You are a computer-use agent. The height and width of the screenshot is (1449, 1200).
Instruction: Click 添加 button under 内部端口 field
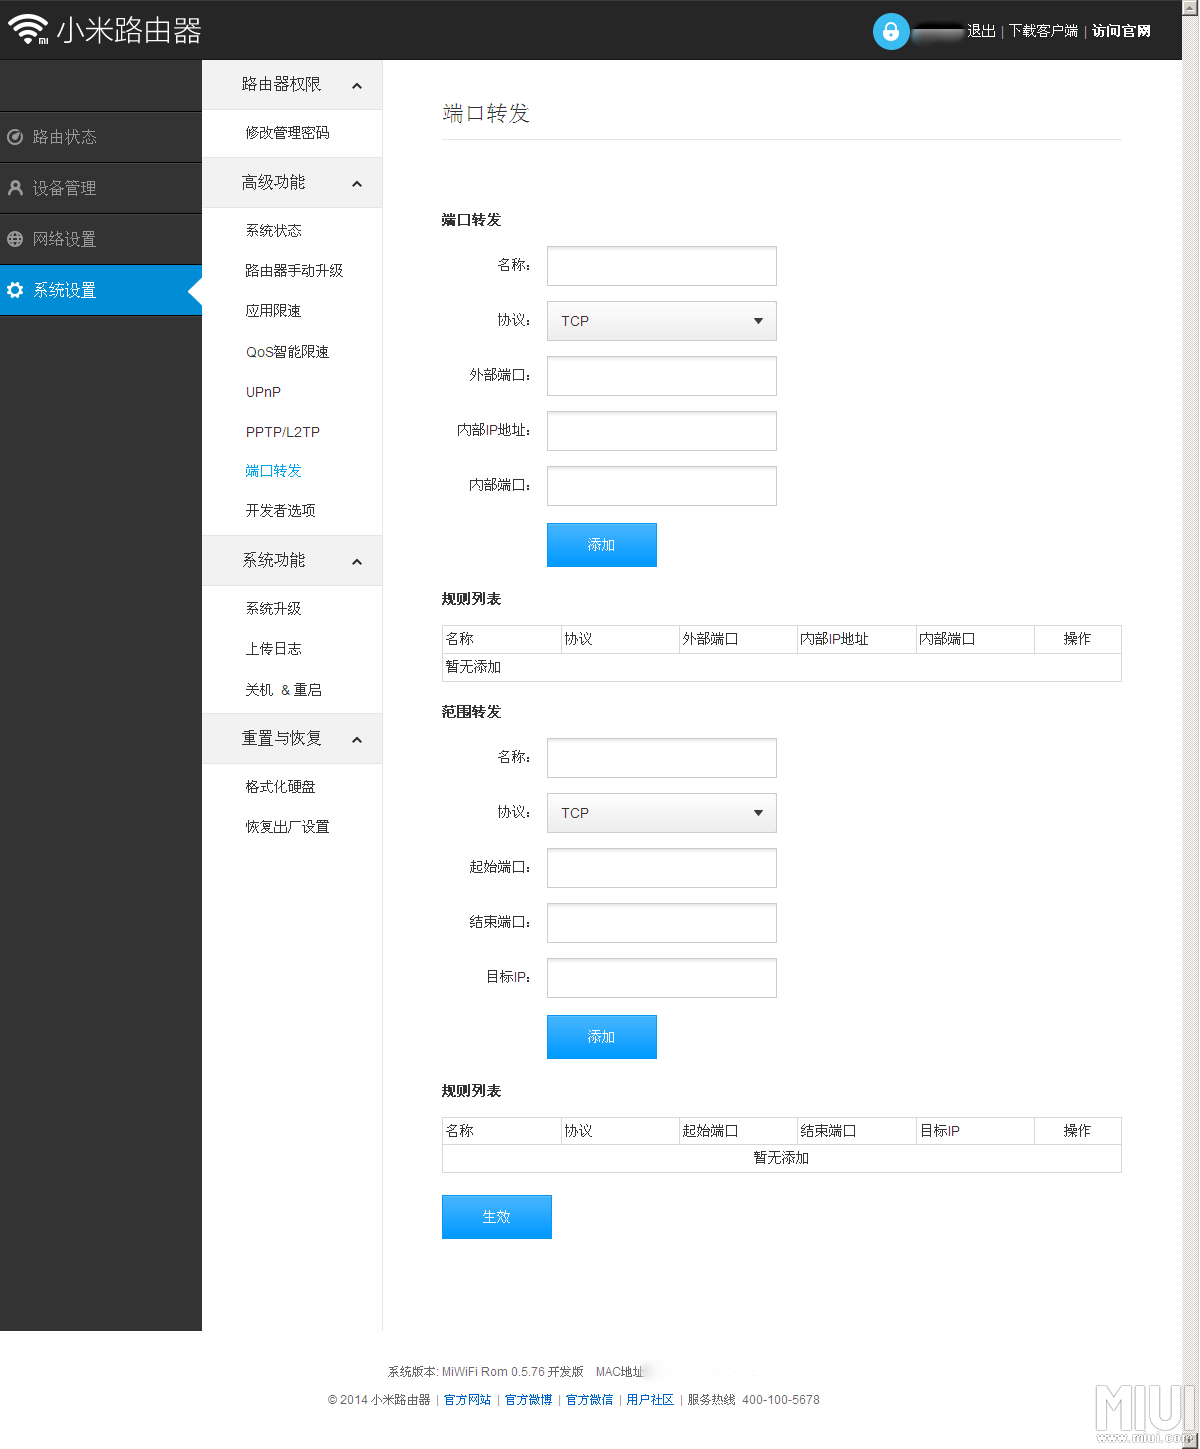[601, 545]
